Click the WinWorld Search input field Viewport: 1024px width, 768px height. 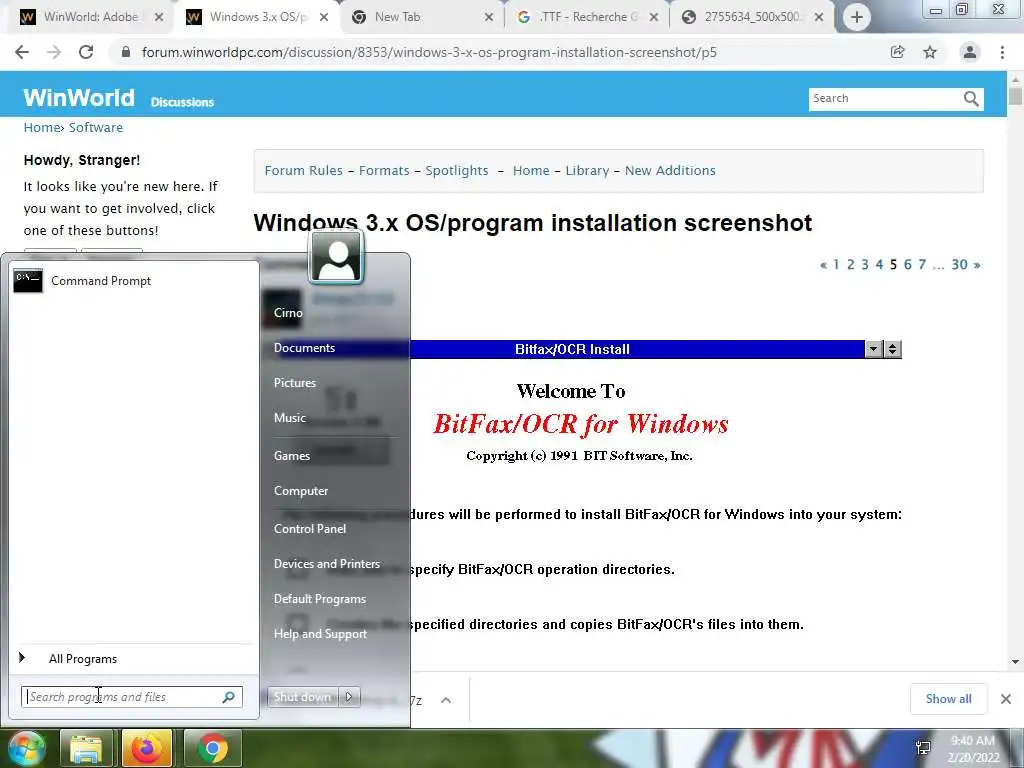click(885, 99)
